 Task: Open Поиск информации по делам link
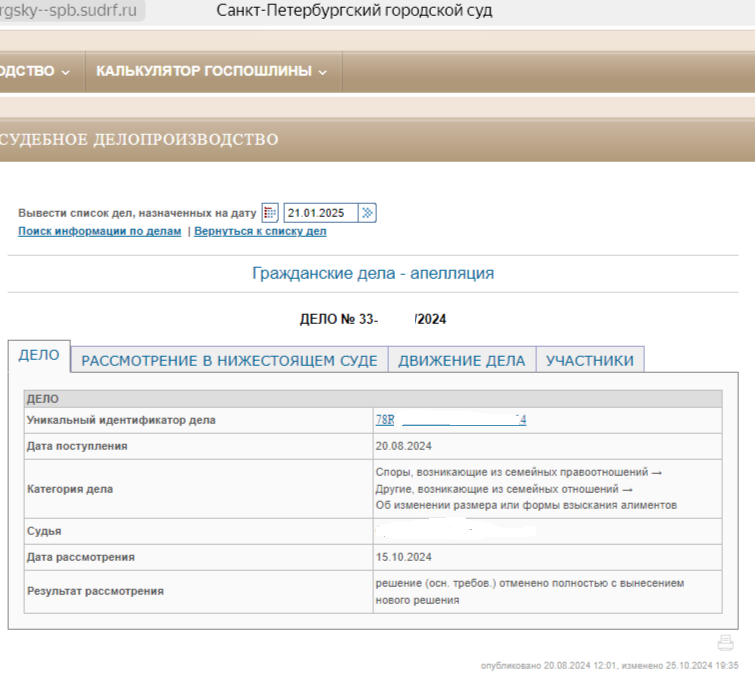100,231
